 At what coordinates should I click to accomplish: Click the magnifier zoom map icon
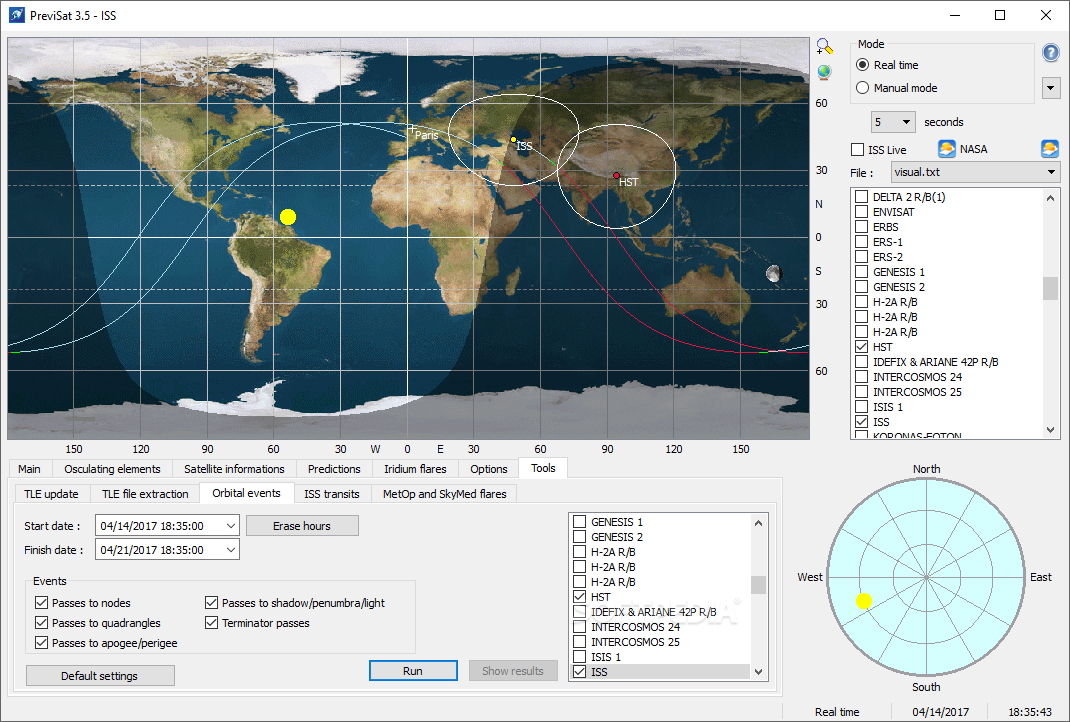[824, 46]
